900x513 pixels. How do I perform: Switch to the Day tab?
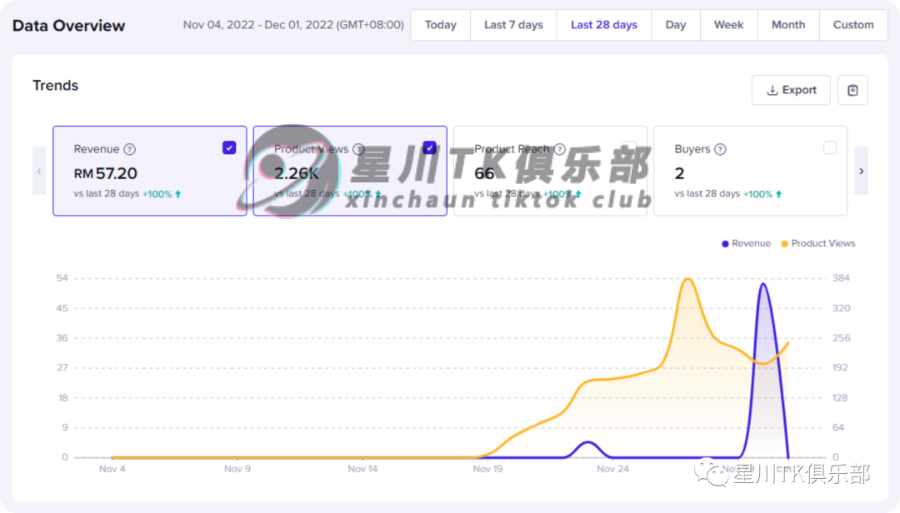pos(676,25)
